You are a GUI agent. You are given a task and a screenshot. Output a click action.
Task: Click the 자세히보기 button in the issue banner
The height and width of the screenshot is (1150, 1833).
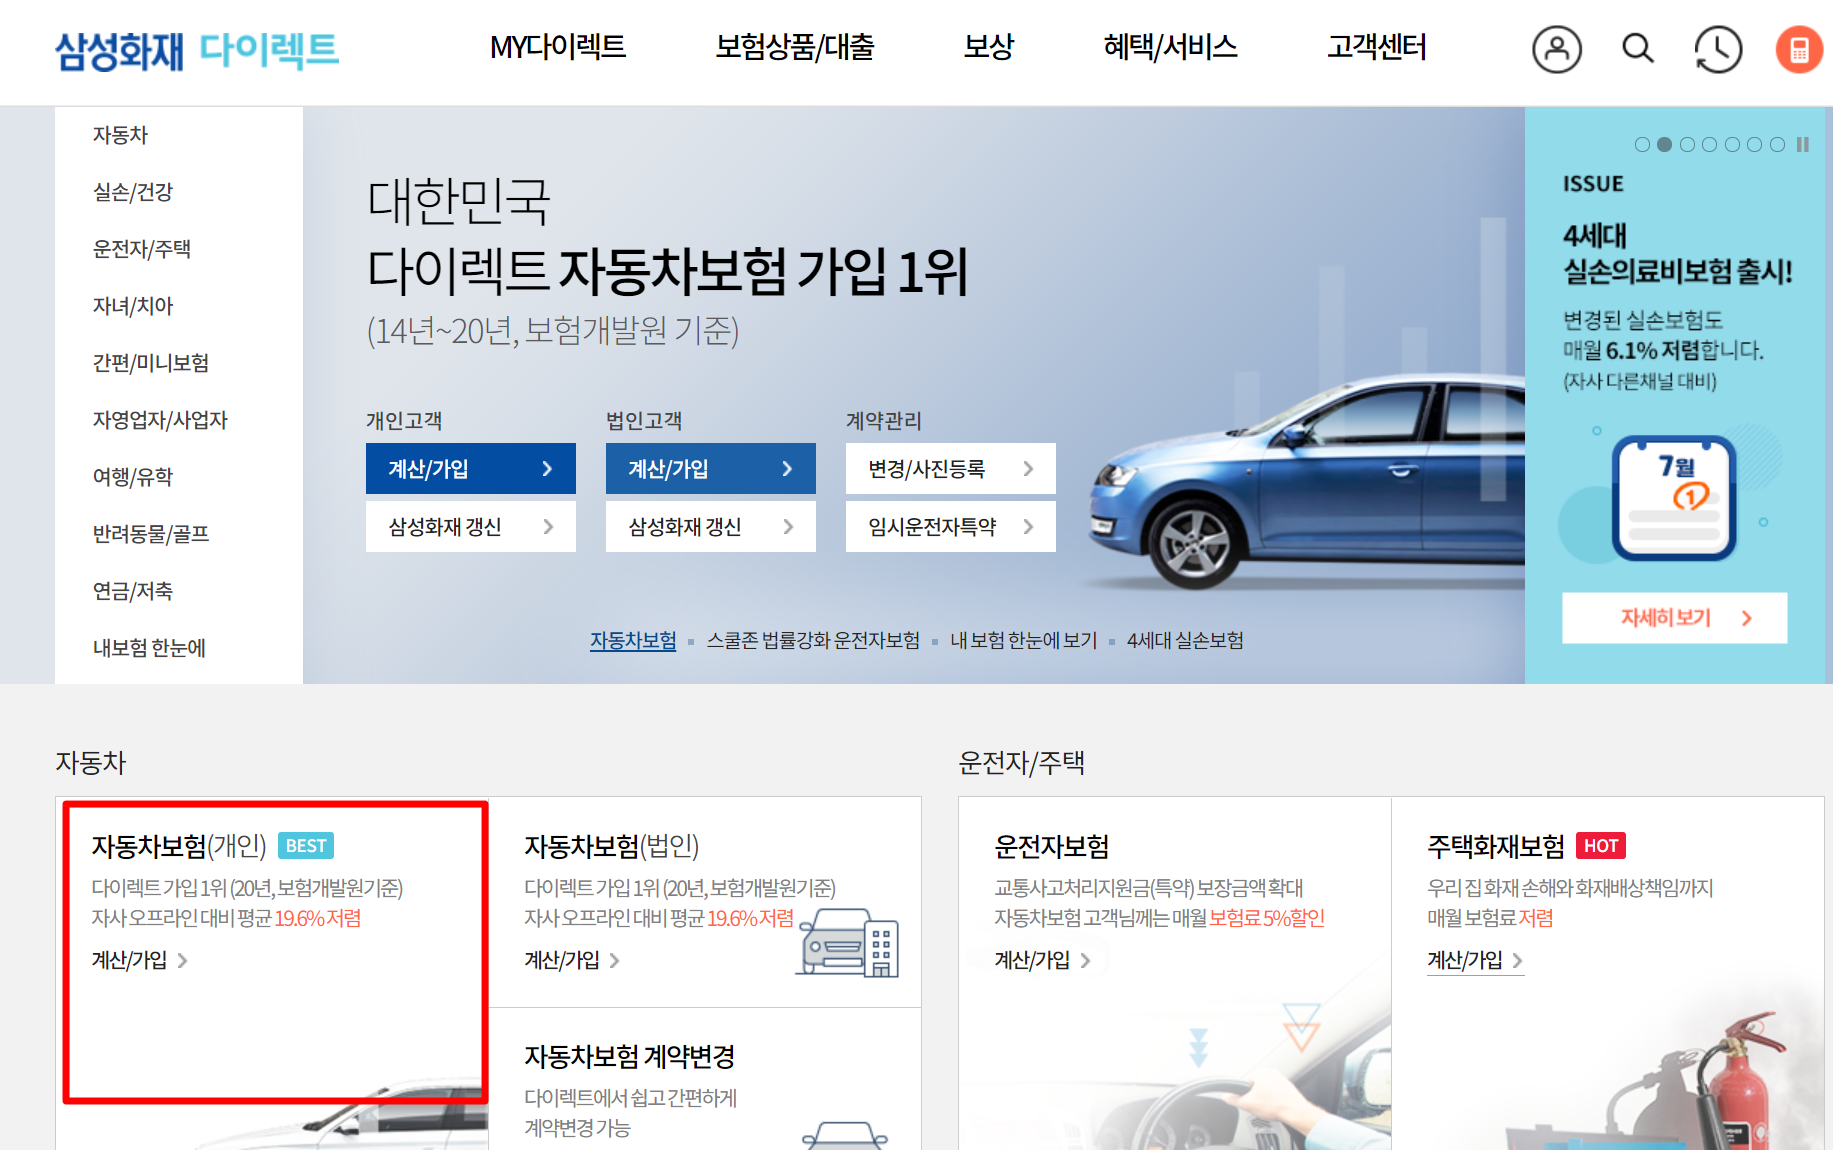(1675, 618)
